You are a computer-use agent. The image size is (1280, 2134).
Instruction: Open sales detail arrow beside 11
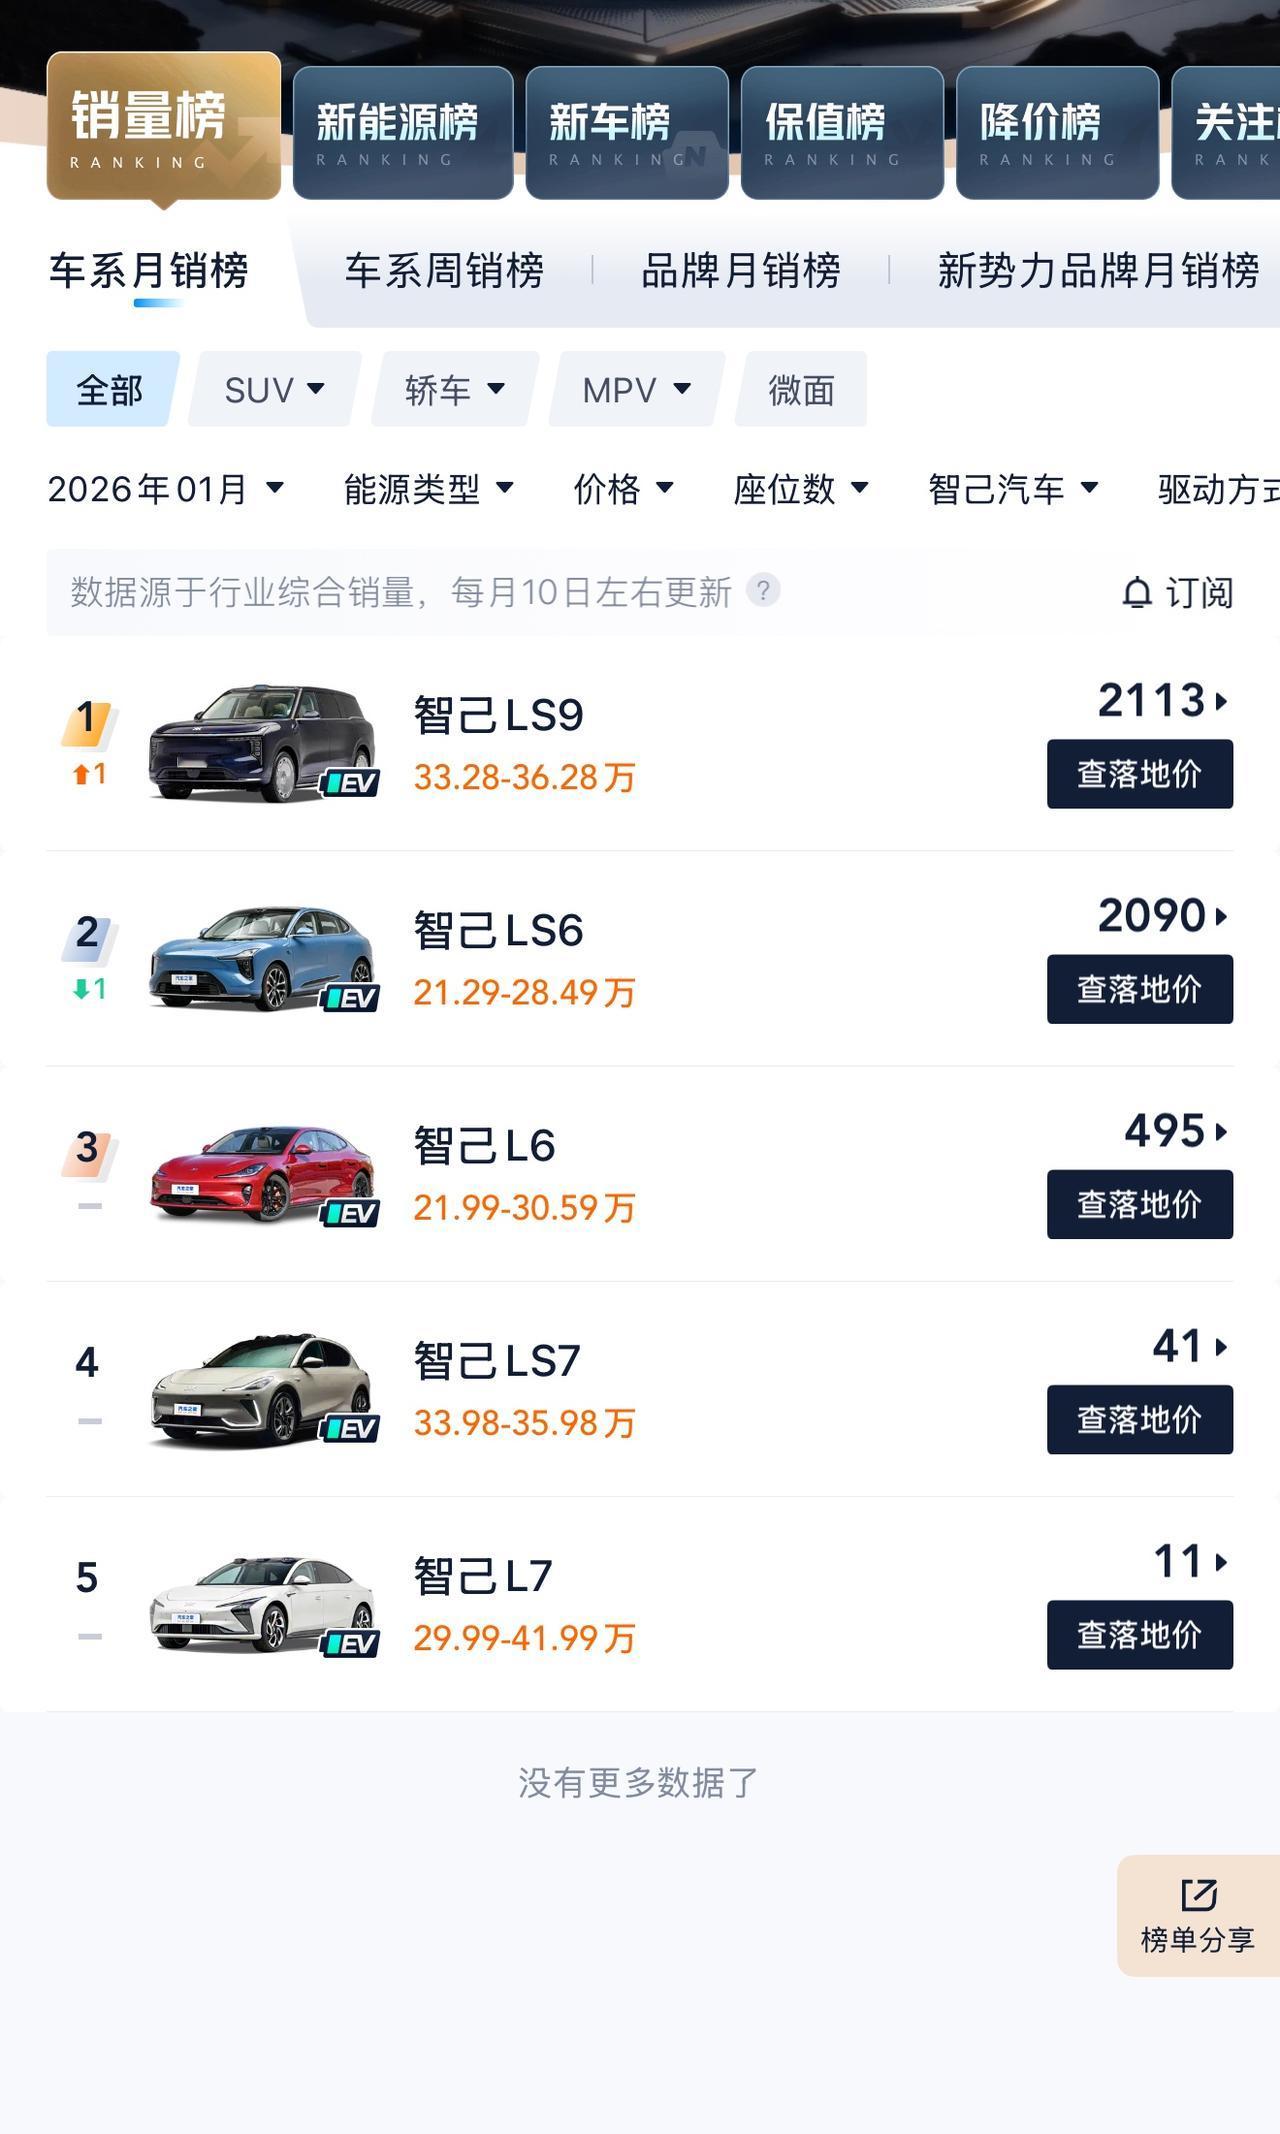(1221, 1562)
